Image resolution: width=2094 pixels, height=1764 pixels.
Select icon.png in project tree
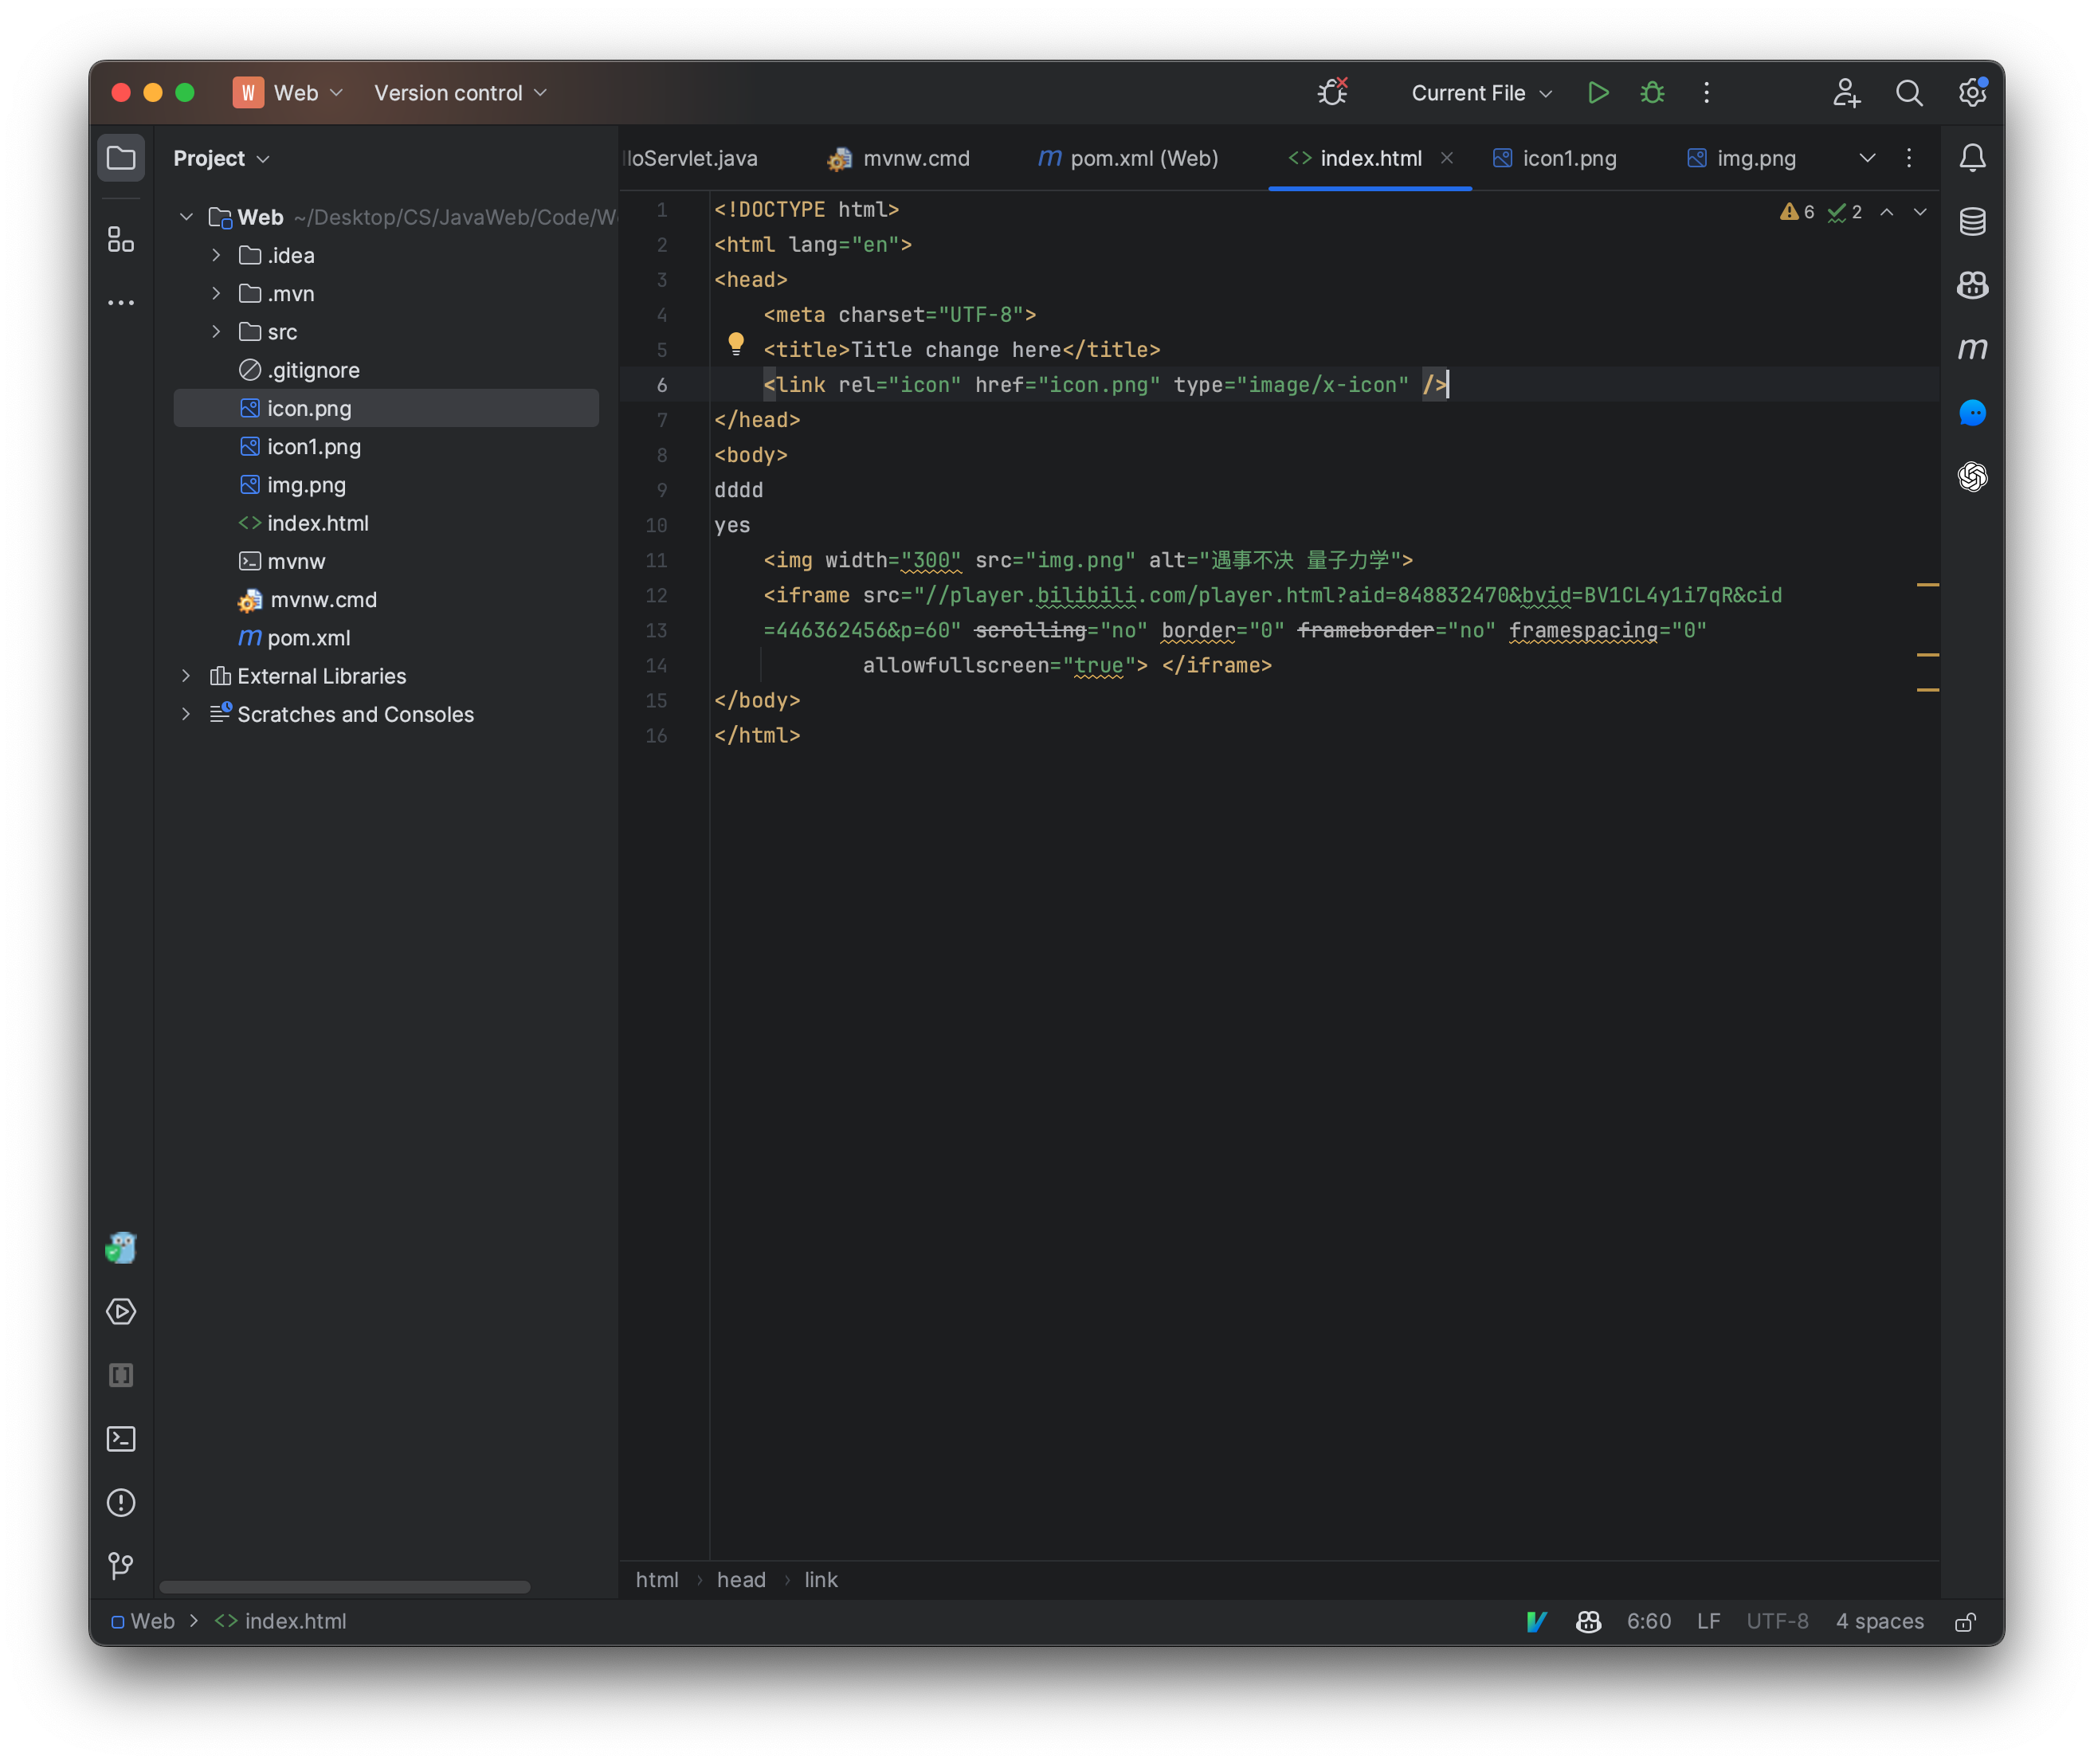click(386, 409)
